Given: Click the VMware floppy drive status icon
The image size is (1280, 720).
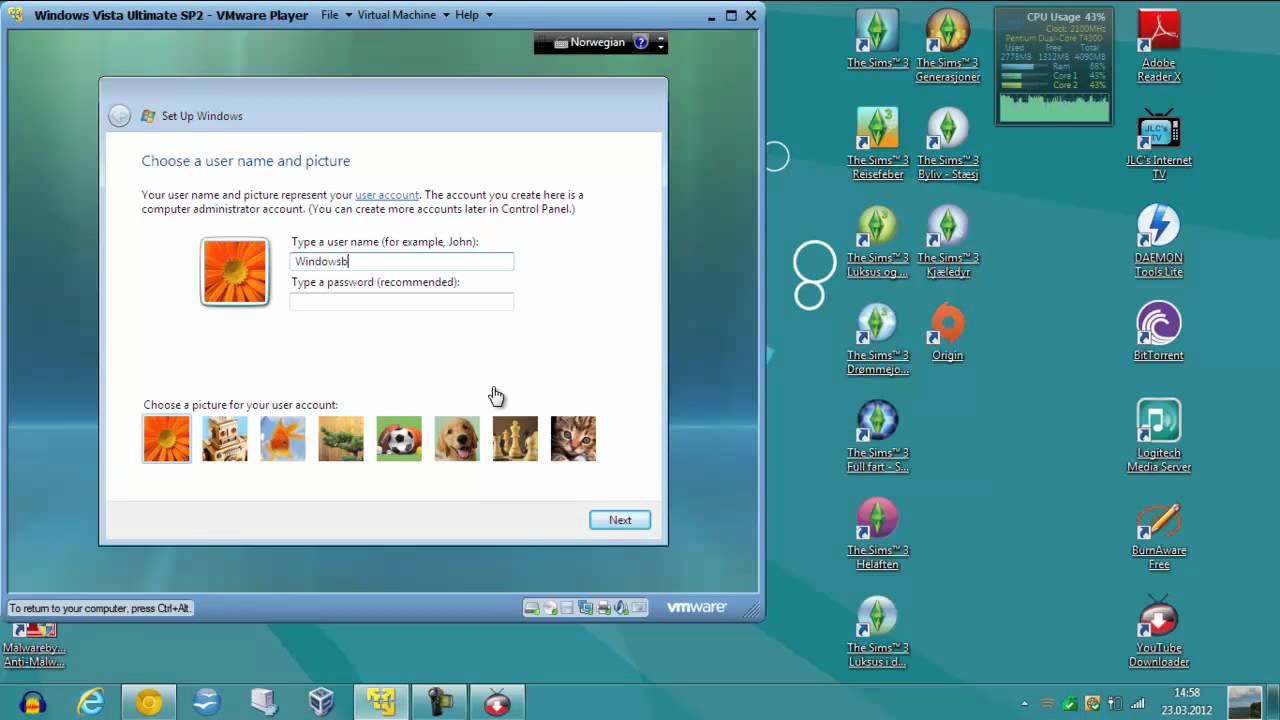Looking at the screenshot, I should (567, 608).
